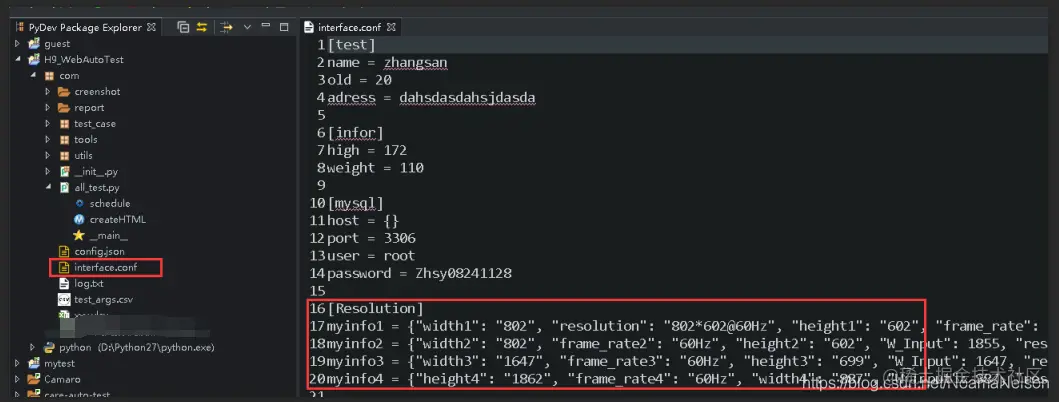Click the [Resolution] section header

click(x=376, y=309)
